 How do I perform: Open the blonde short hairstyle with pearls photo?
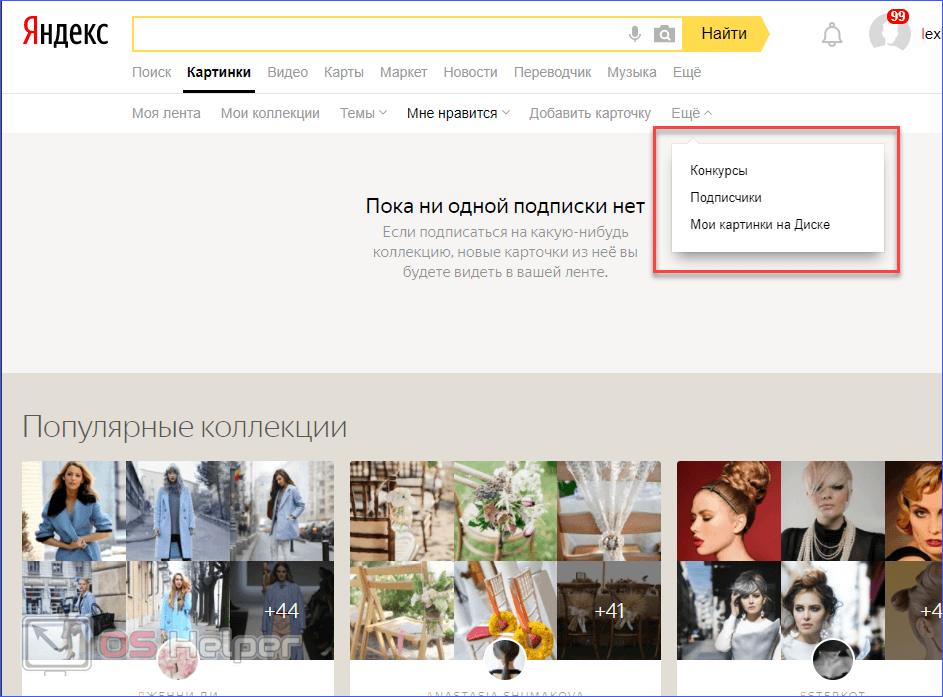(833, 511)
